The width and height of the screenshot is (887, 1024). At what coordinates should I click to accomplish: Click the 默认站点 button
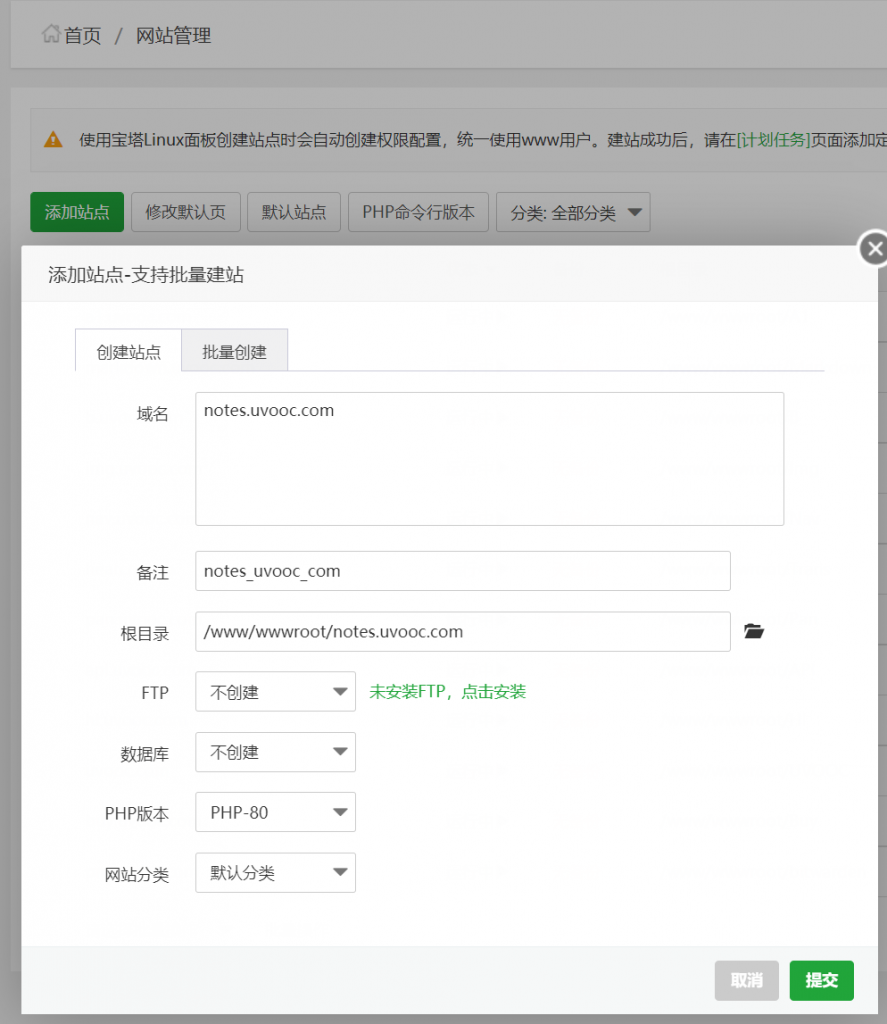tap(293, 212)
